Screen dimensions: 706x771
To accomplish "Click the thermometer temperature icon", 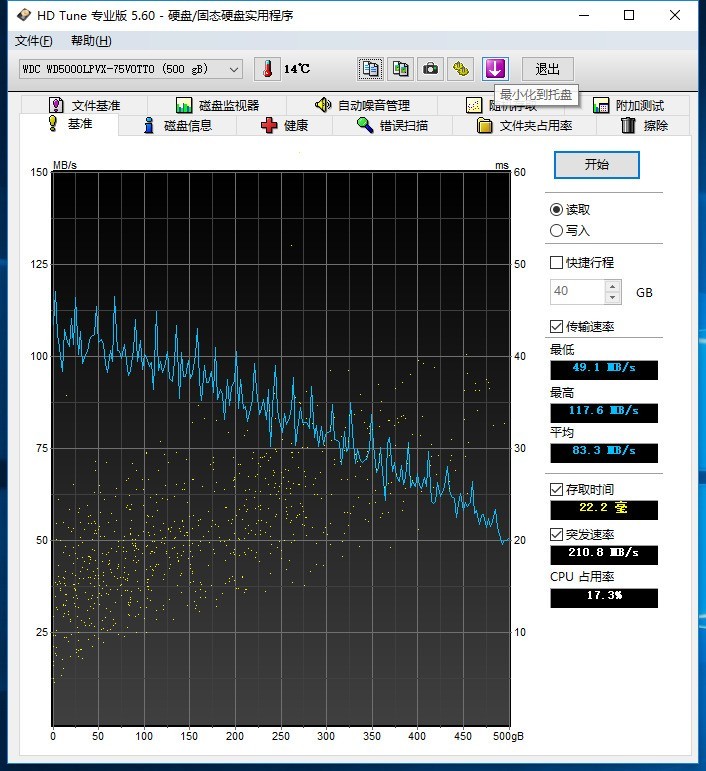I will coord(267,69).
